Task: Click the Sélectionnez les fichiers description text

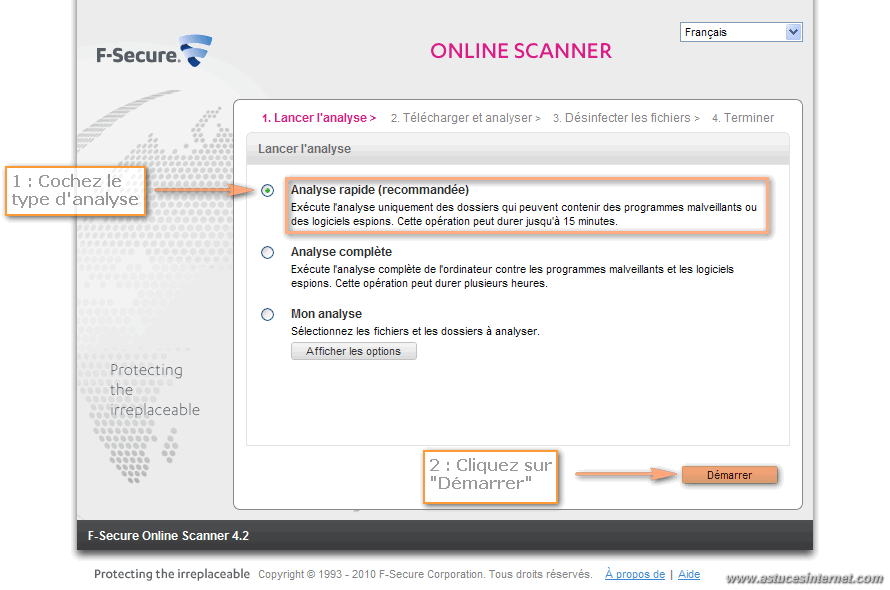Action: click(415, 331)
